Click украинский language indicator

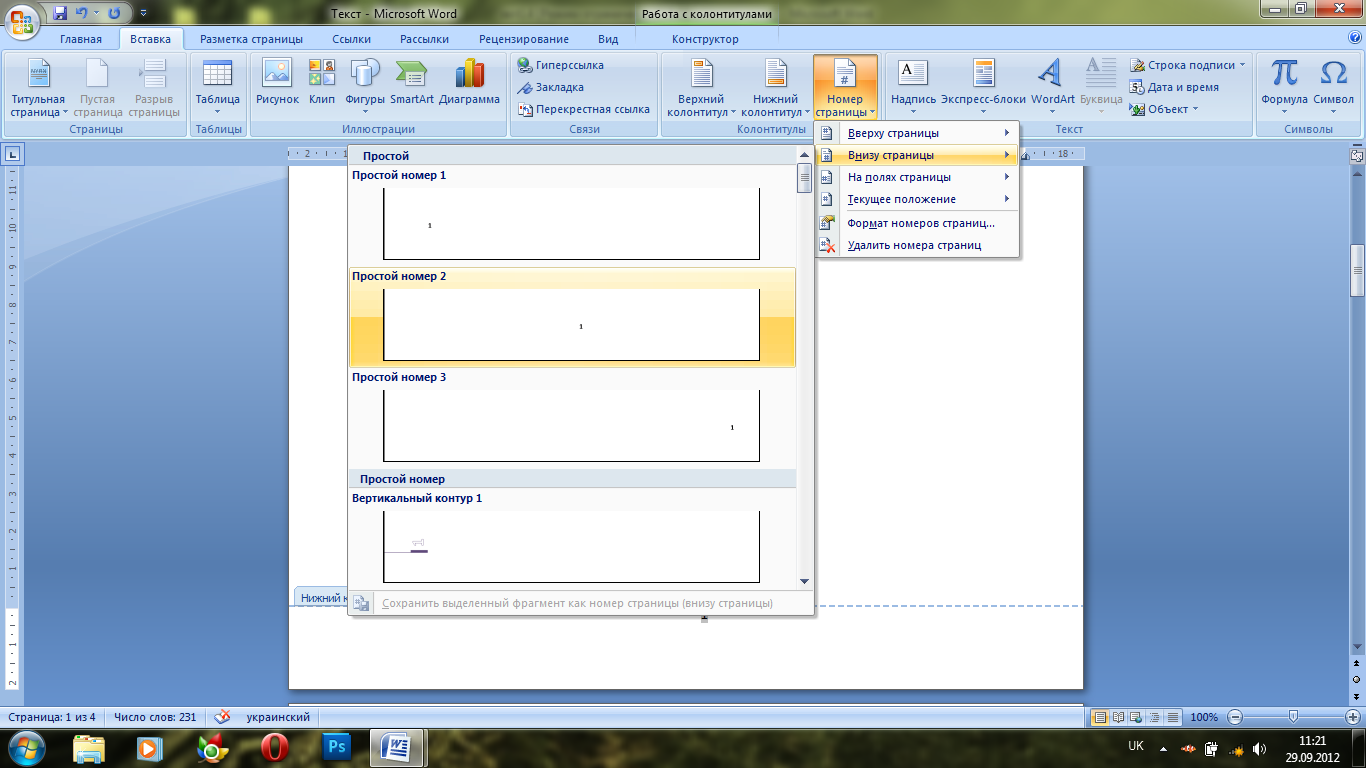tap(278, 717)
